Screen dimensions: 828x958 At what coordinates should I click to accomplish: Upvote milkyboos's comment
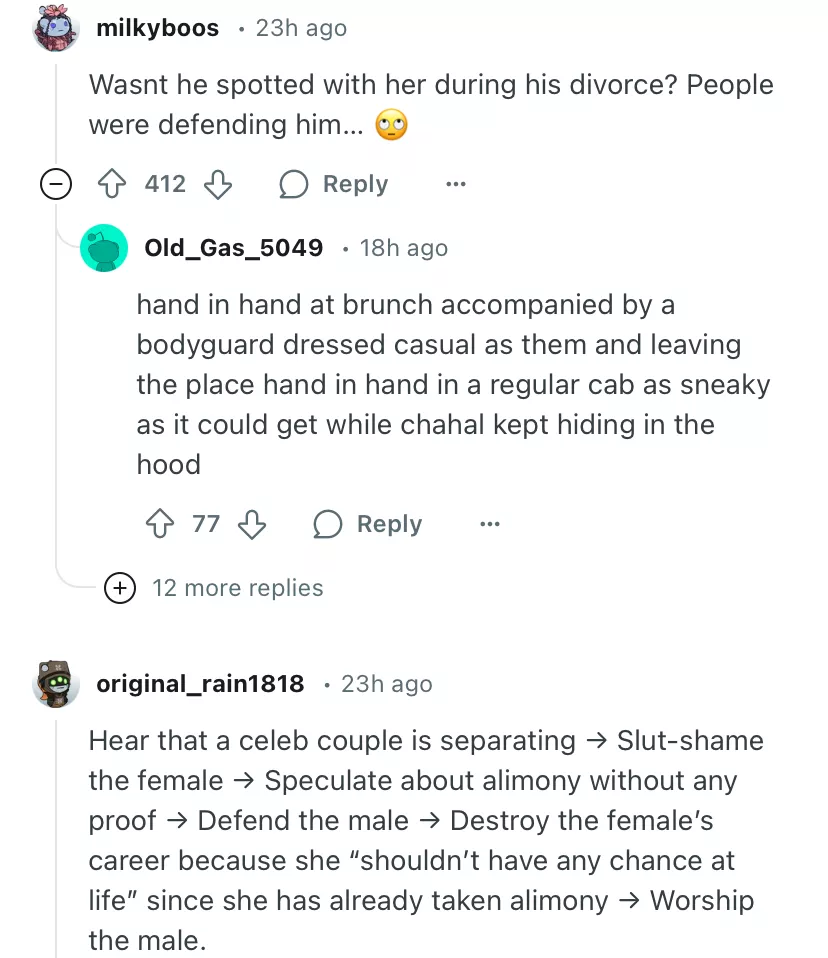tap(111, 184)
